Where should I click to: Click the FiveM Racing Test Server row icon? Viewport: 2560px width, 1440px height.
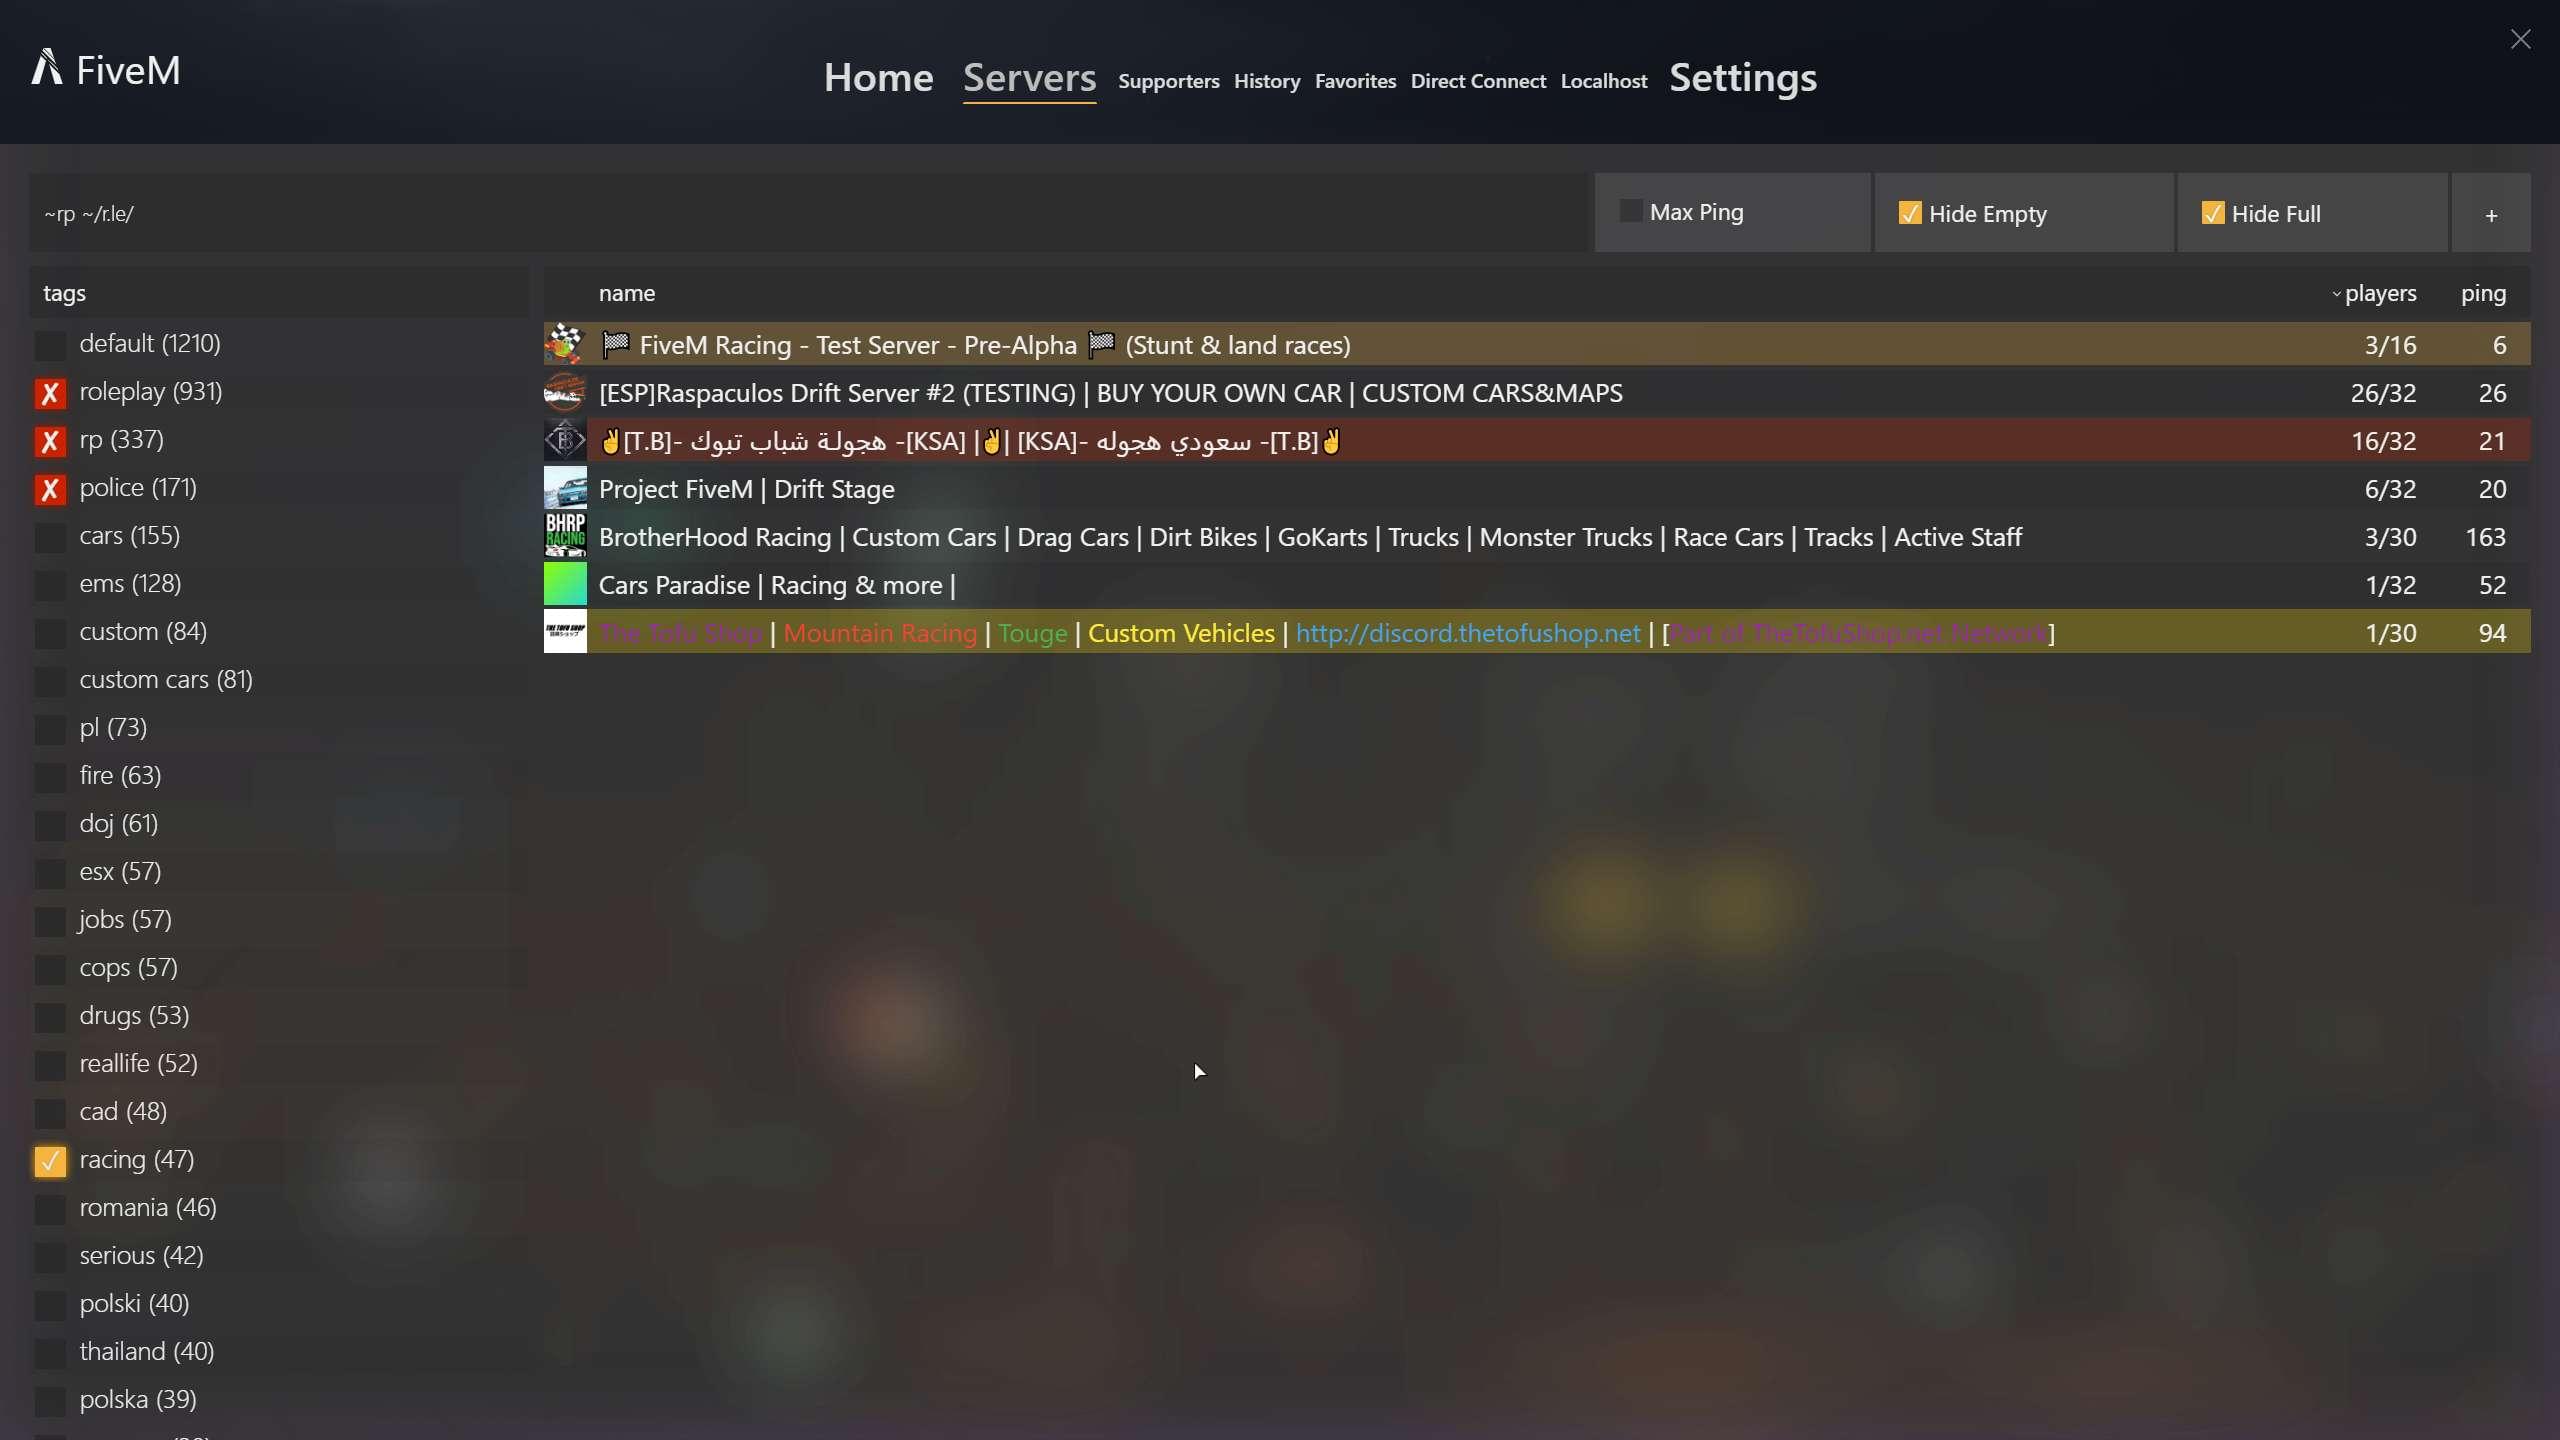(x=564, y=343)
